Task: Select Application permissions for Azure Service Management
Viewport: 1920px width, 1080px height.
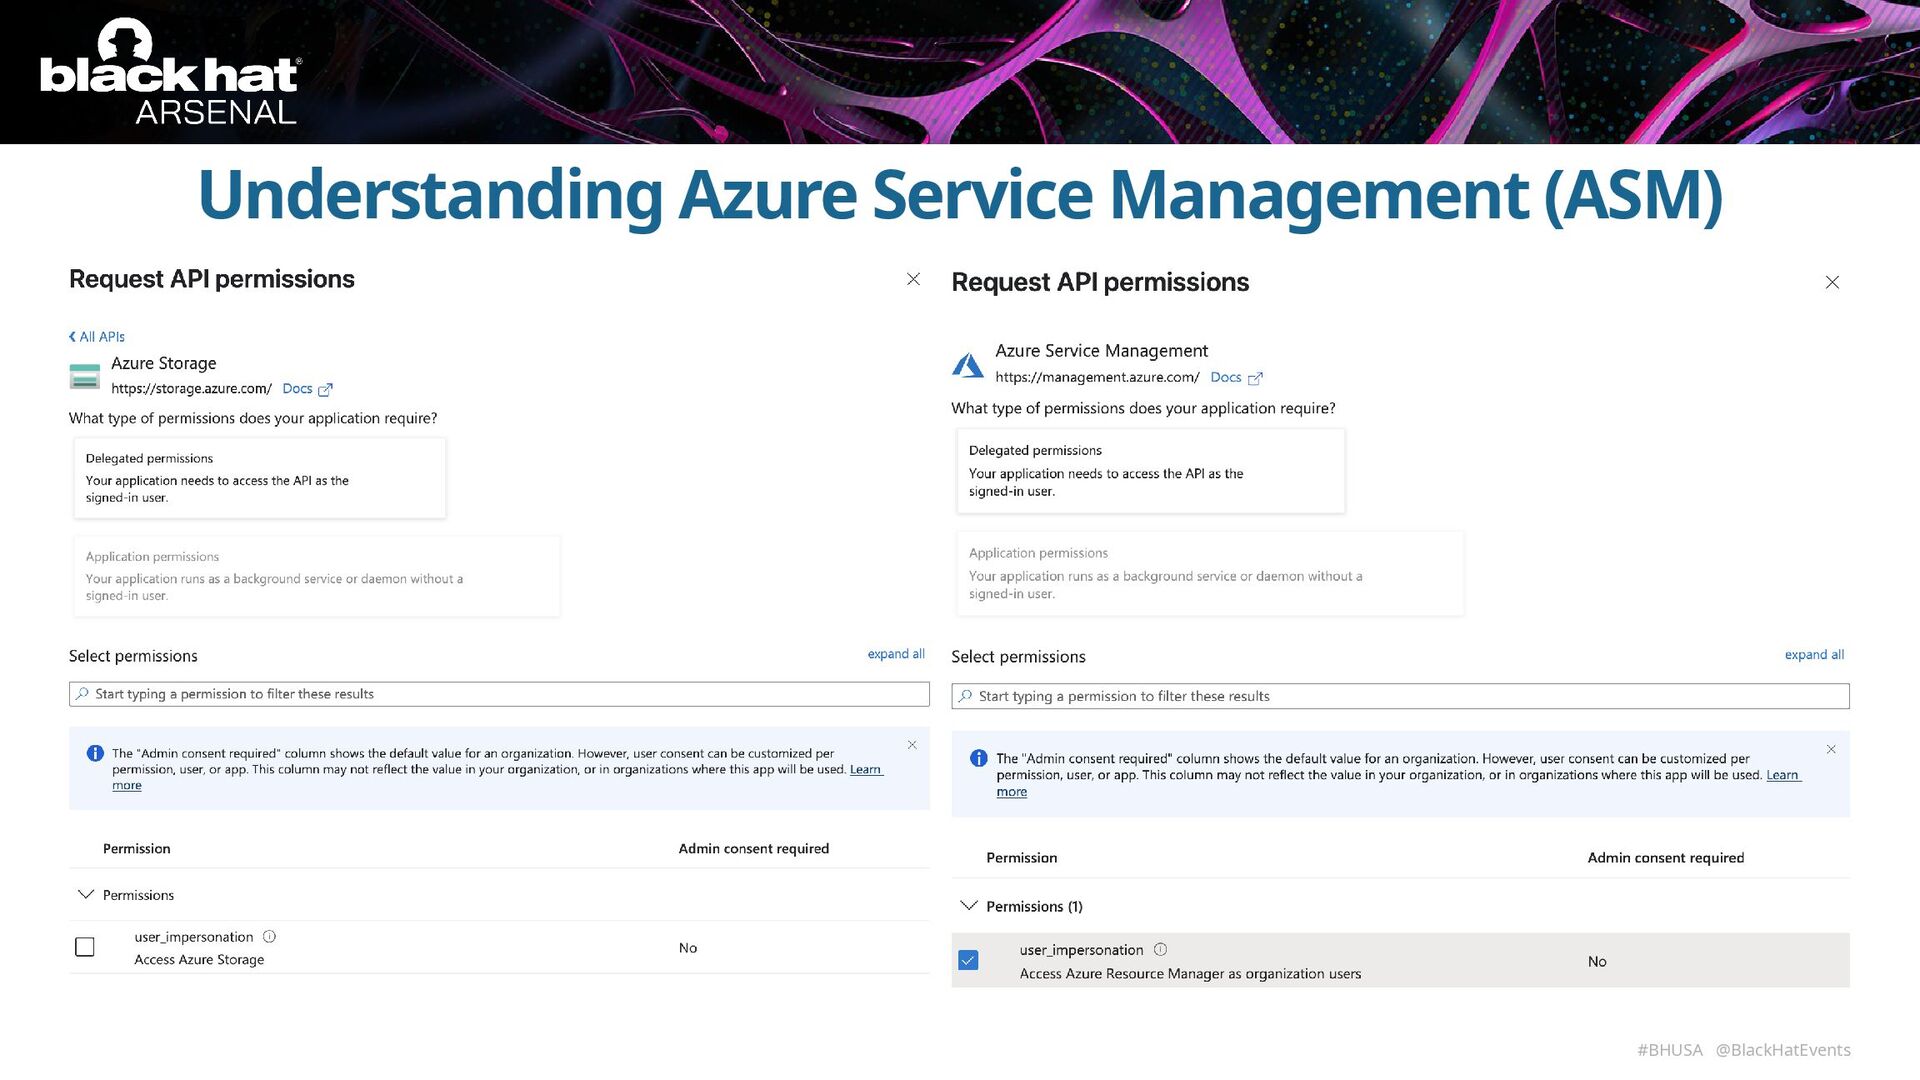Action: pos(1208,573)
